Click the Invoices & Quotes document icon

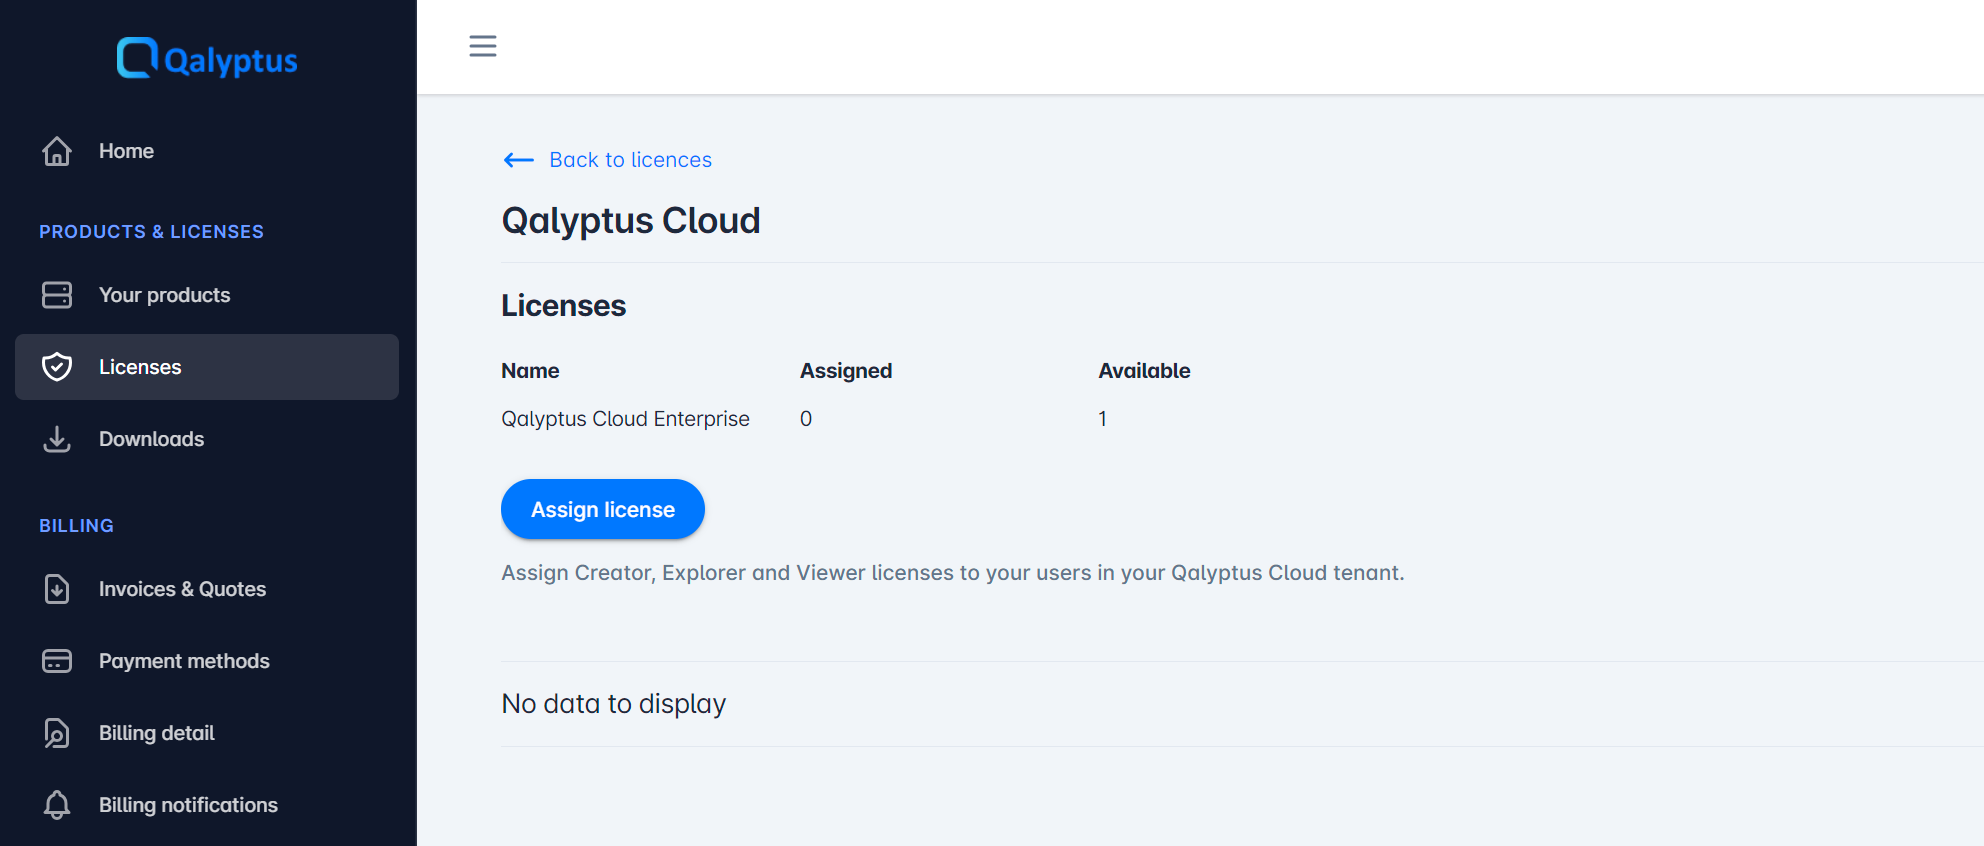coord(57,589)
